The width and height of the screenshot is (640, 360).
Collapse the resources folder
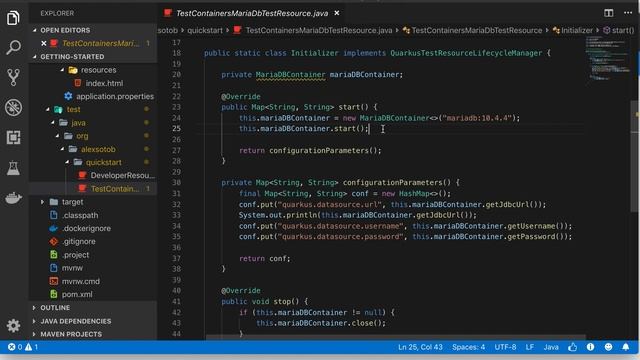pos(62,70)
